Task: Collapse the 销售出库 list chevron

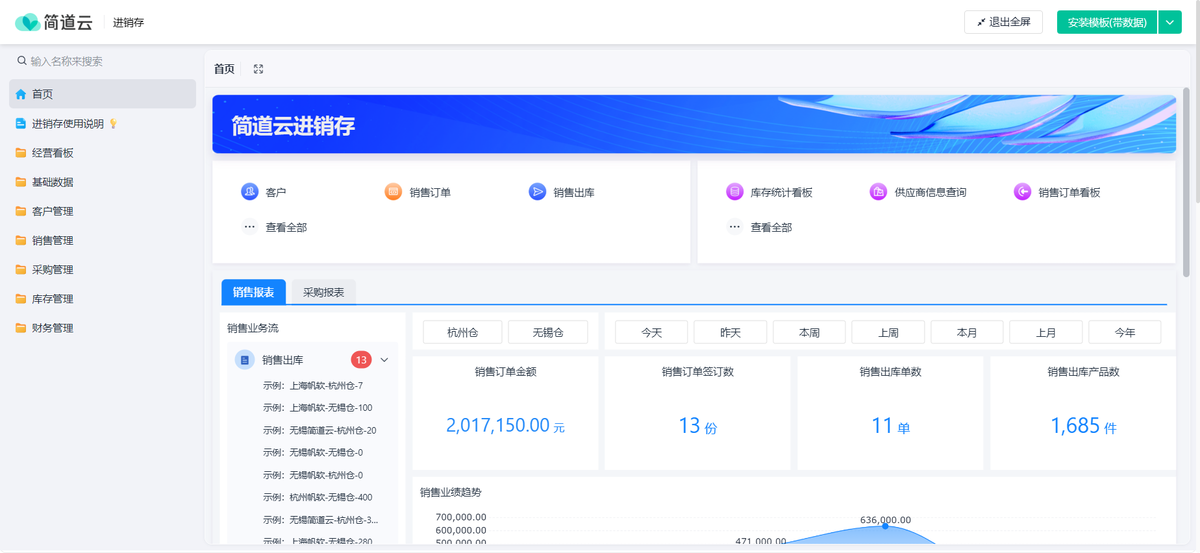Action: coord(384,360)
